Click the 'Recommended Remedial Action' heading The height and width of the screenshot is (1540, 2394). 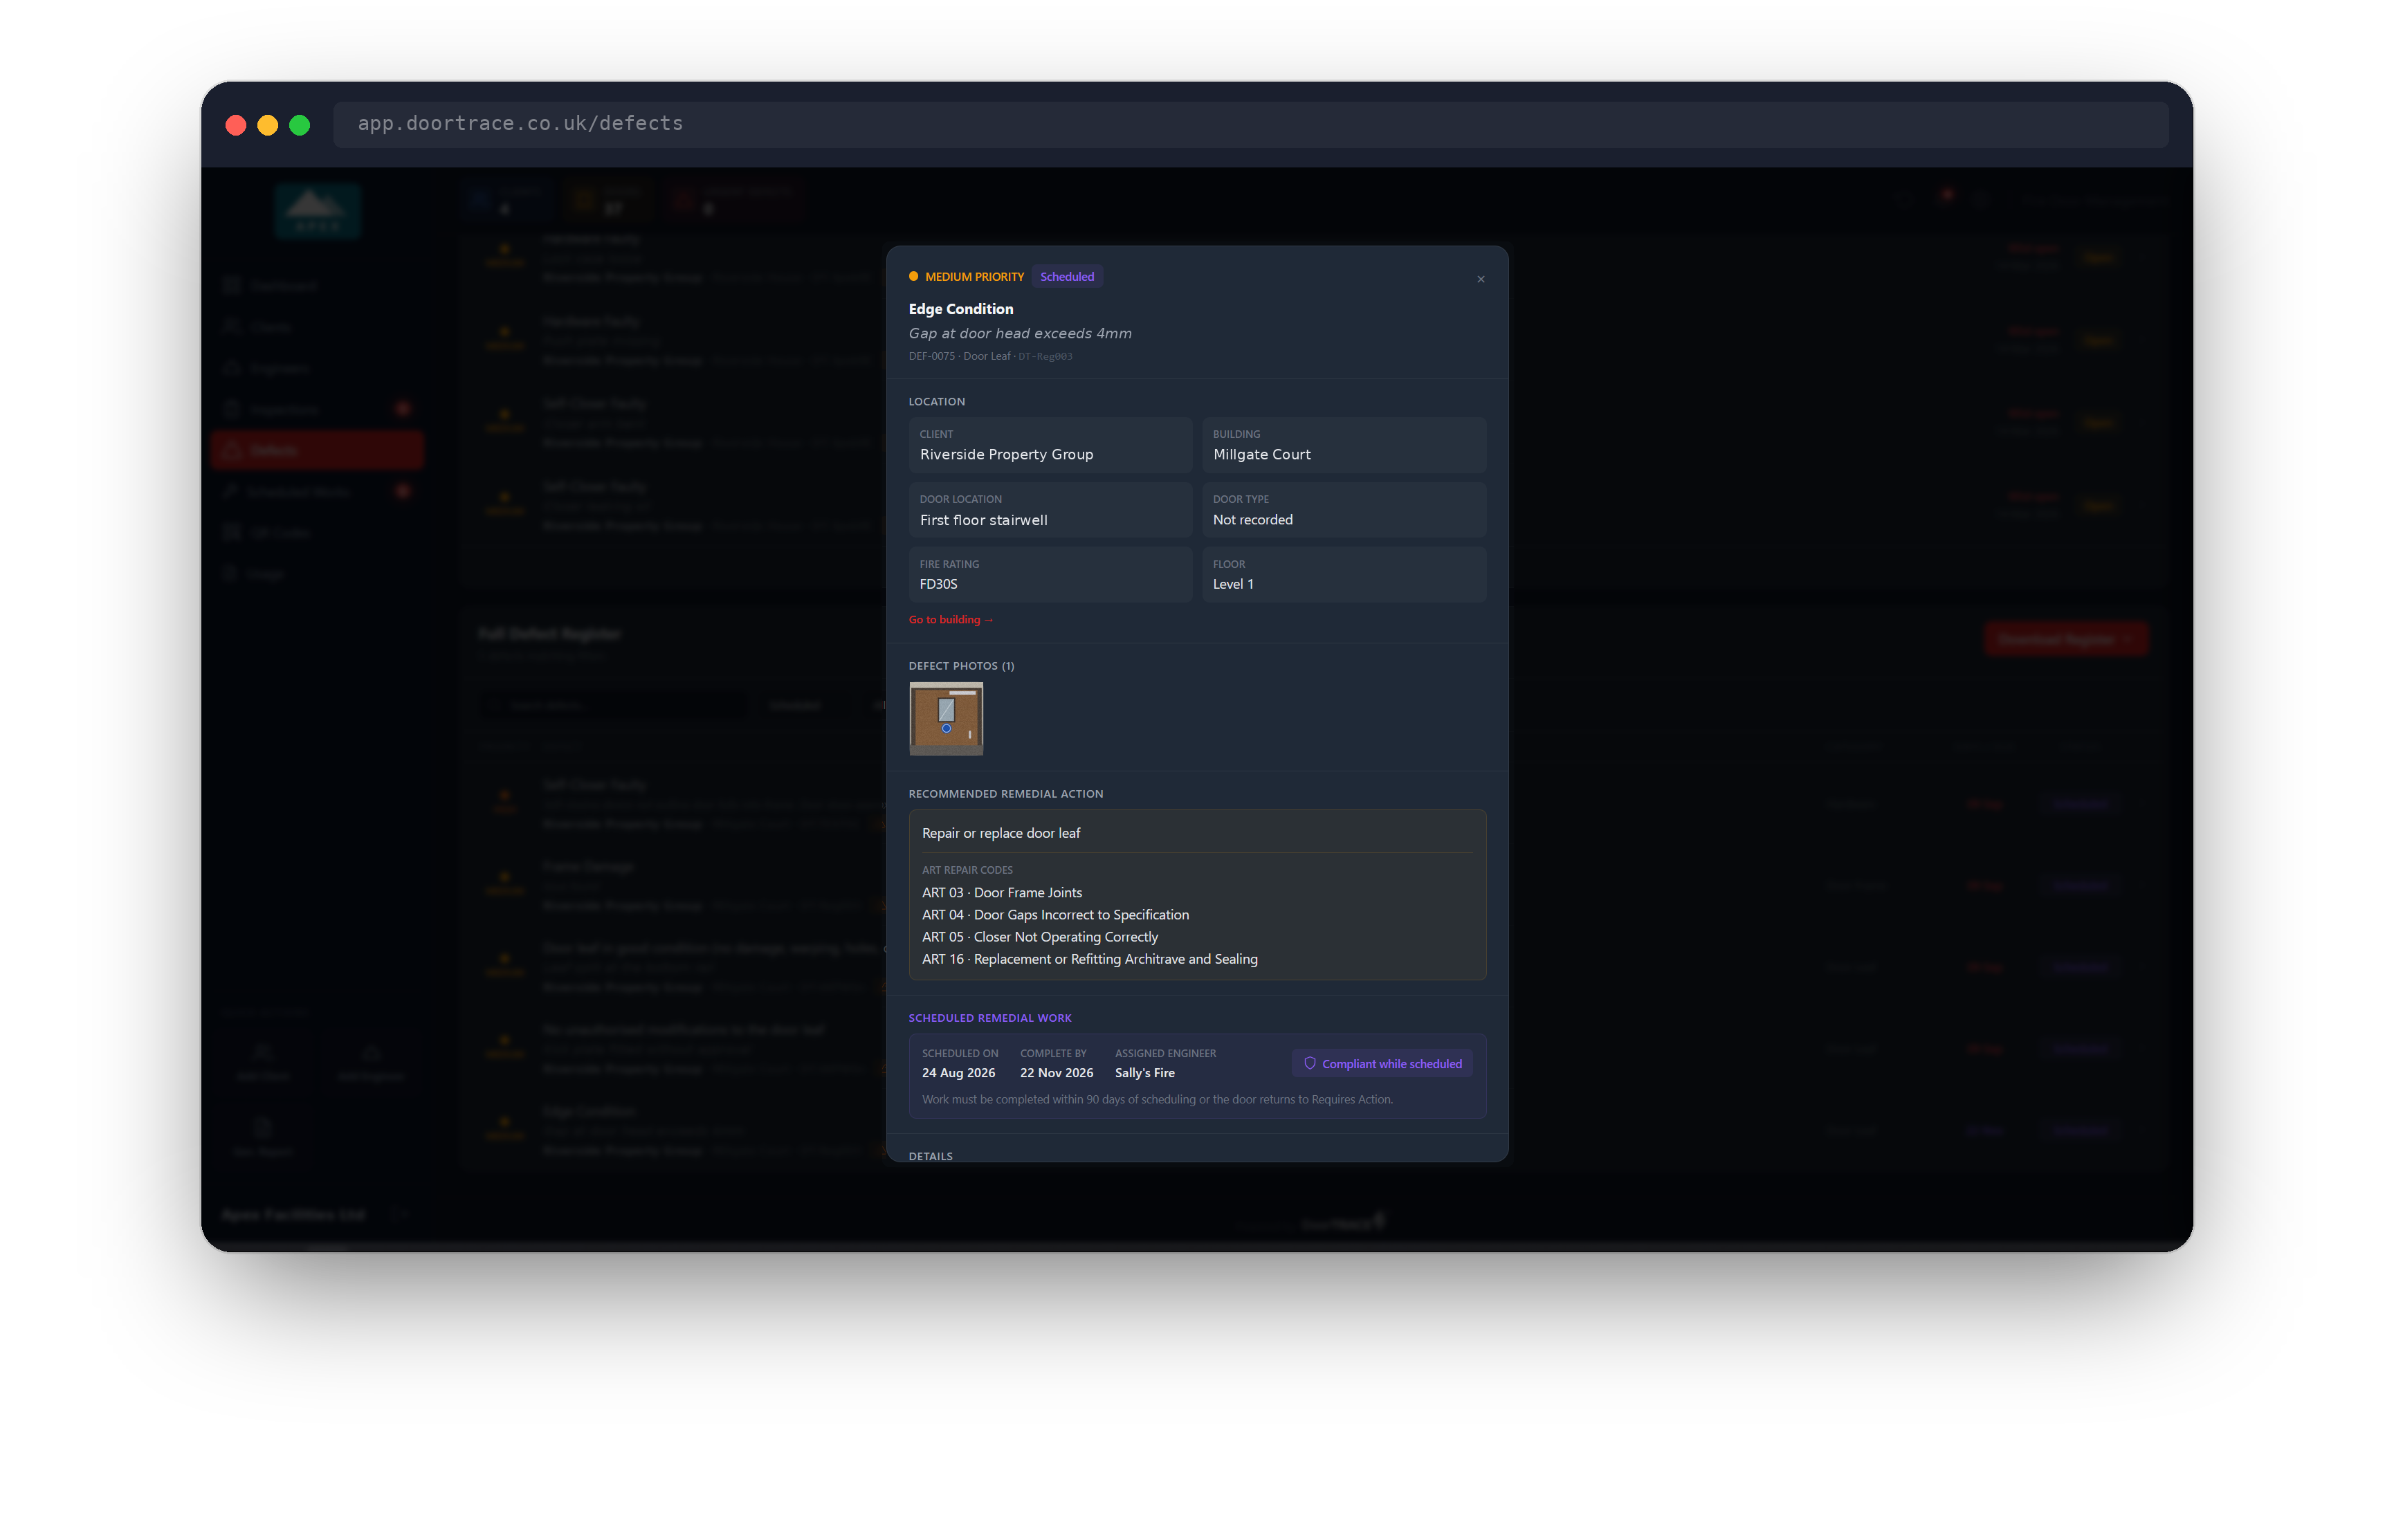[x=1005, y=794]
